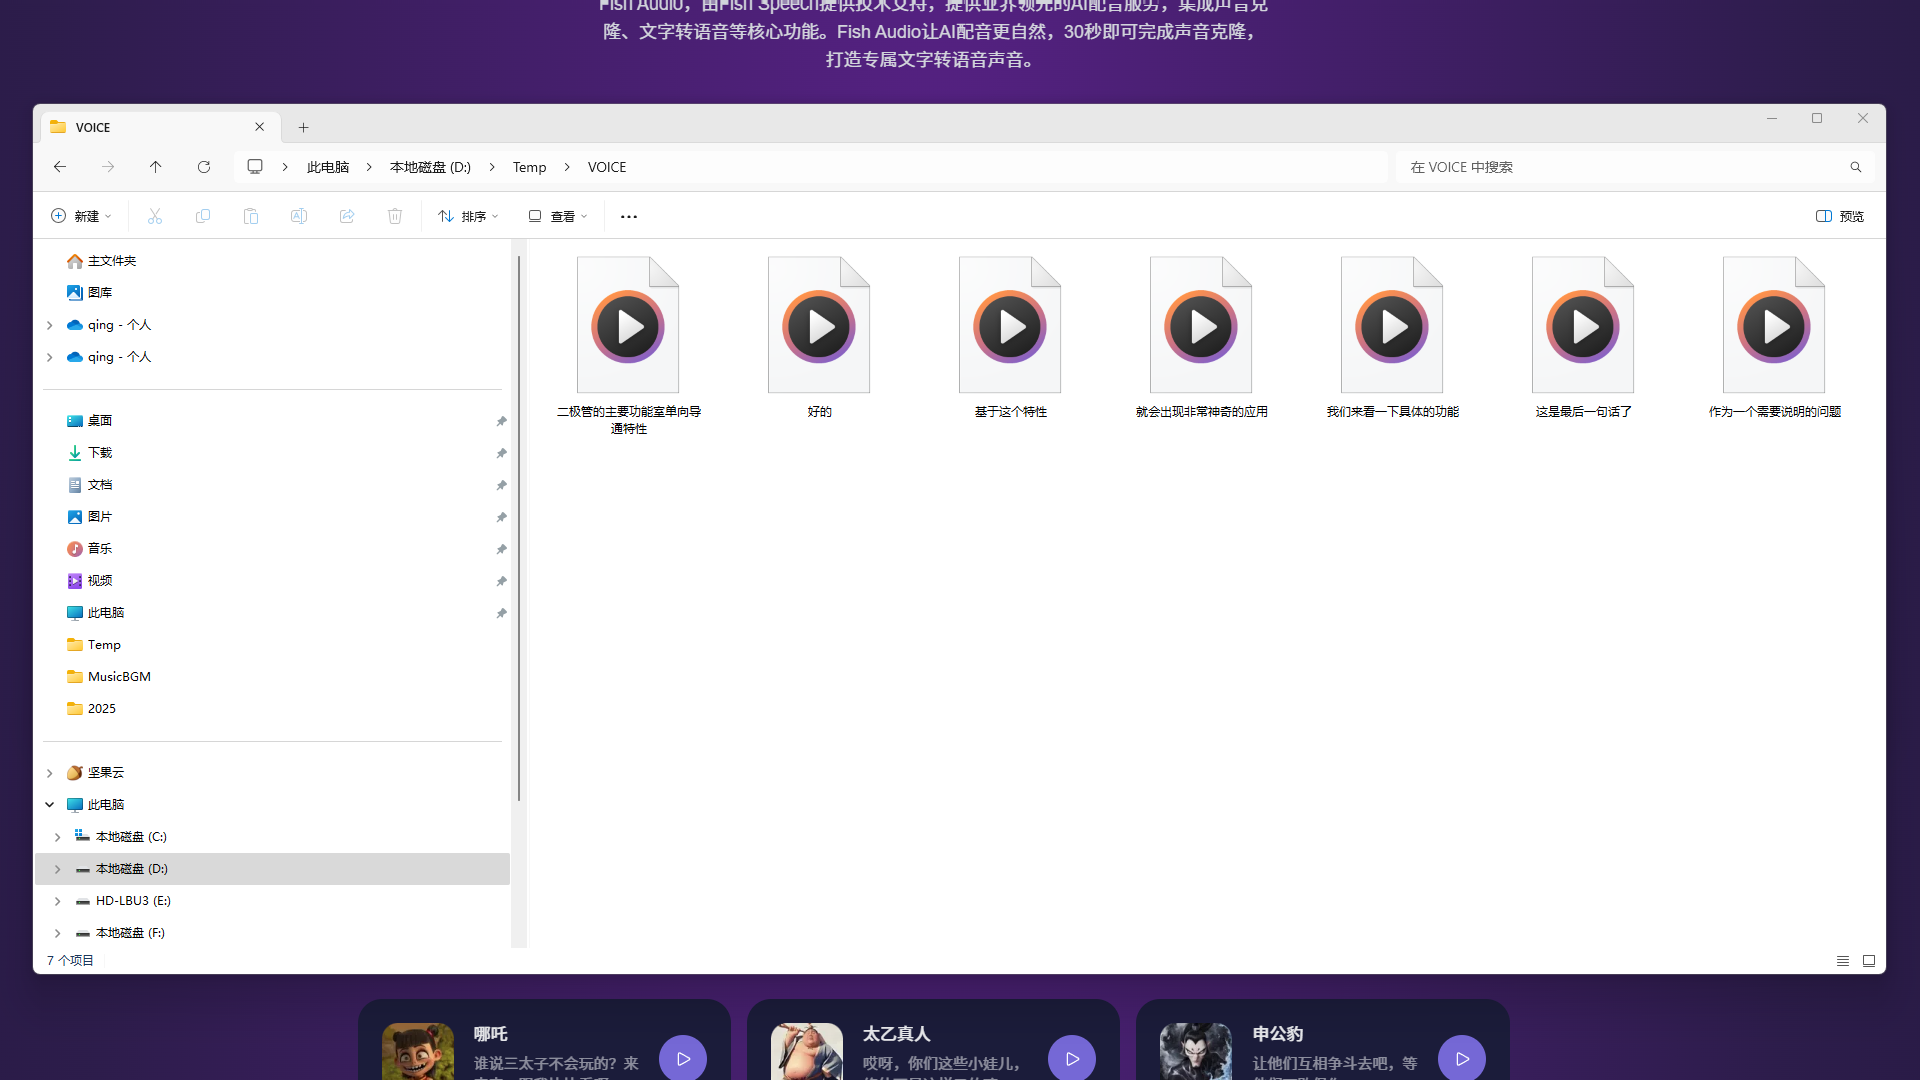The height and width of the screenshot is (1080, 1920).
Task: Click the 新建 (New) button
Action: (x=80, y=216)
